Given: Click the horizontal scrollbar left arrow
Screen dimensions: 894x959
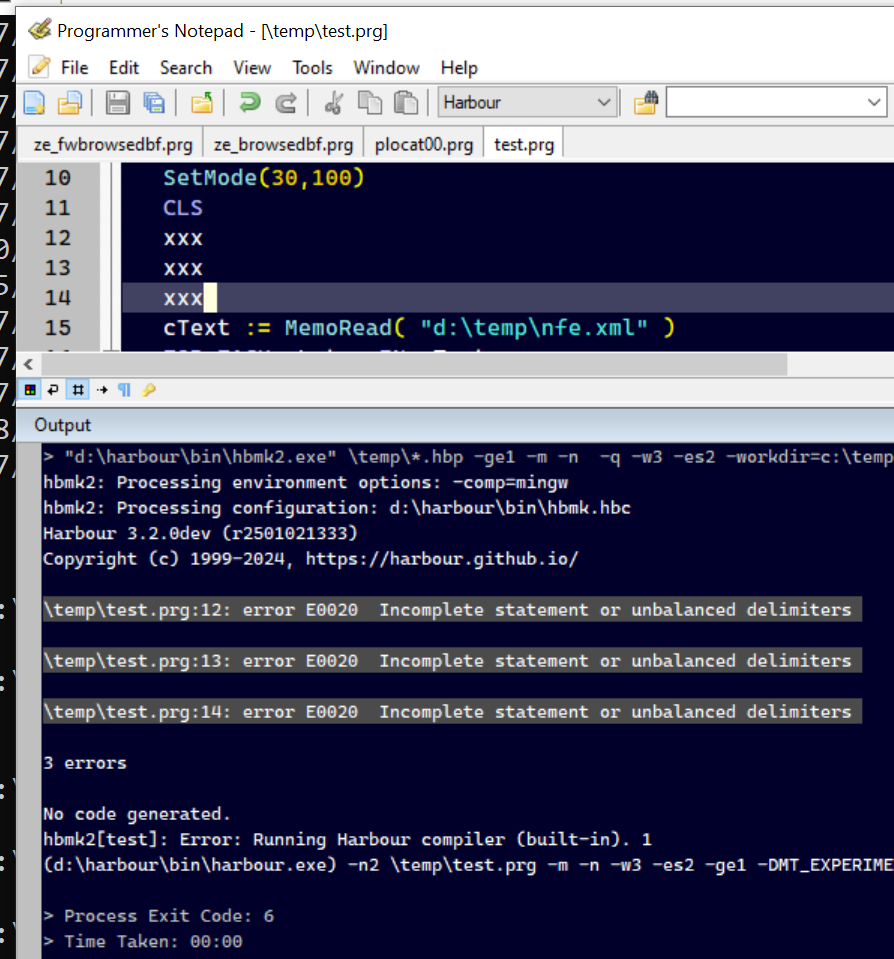Looking at the screenshot, I should pyautogui.click(x=28, y=364).
